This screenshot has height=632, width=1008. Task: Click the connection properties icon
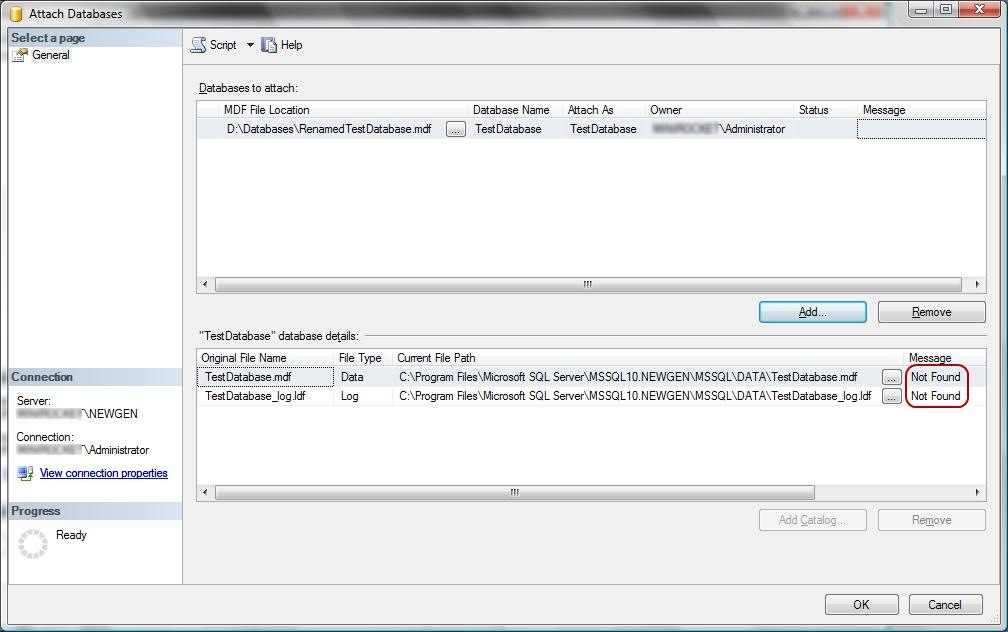pyautogui.click(x=25, y=474)
